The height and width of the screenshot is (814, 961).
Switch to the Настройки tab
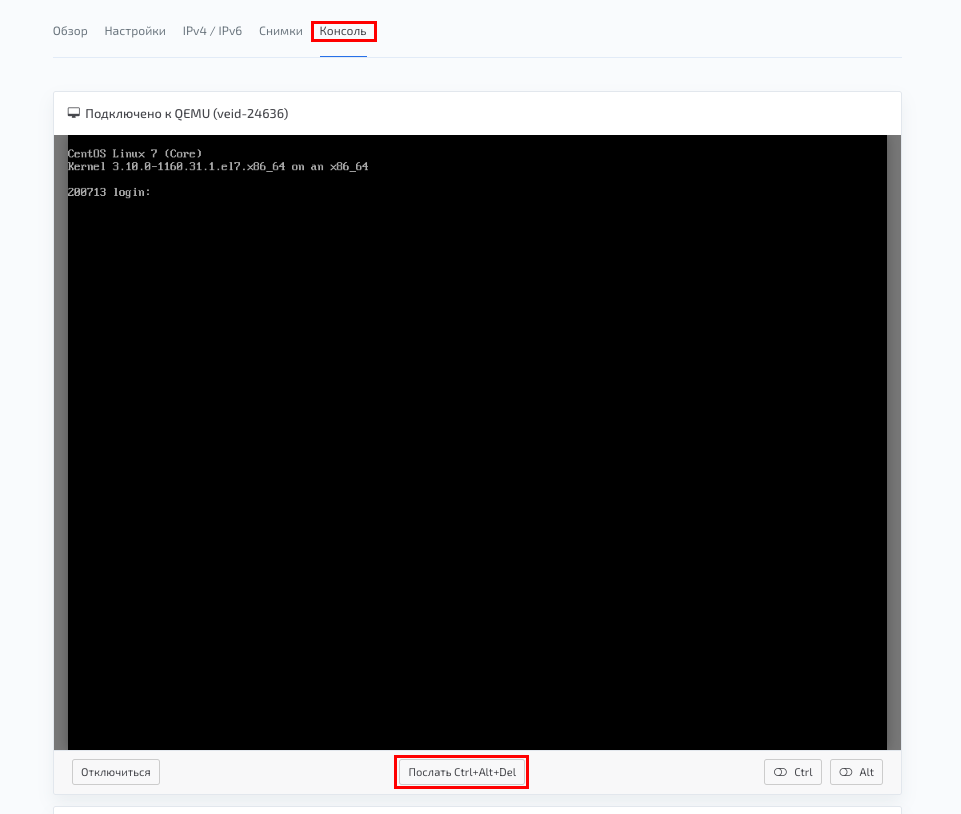135,31
